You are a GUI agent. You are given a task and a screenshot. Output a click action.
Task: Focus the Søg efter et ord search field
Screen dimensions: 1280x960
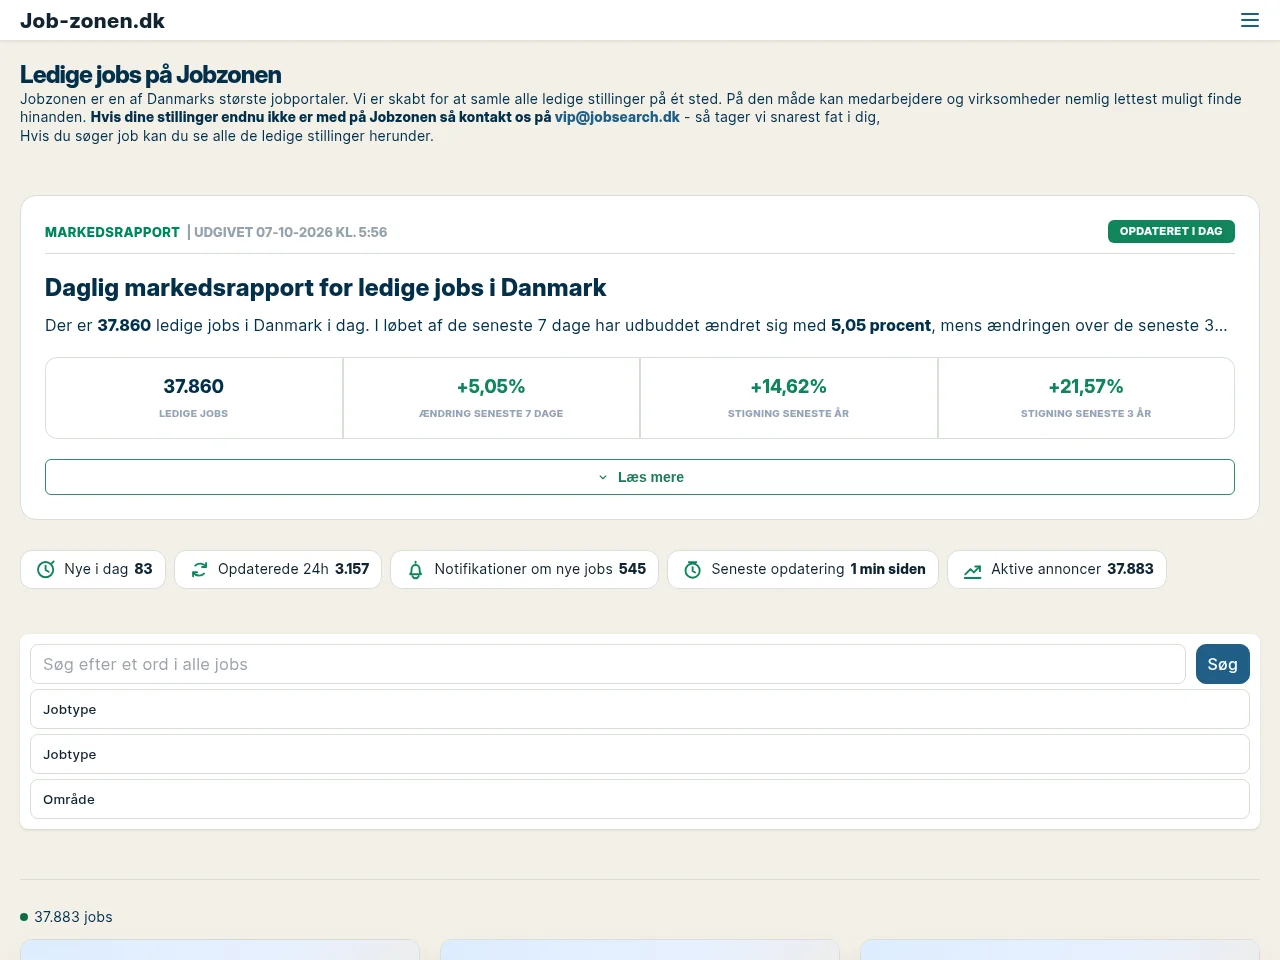pos(608,664)
